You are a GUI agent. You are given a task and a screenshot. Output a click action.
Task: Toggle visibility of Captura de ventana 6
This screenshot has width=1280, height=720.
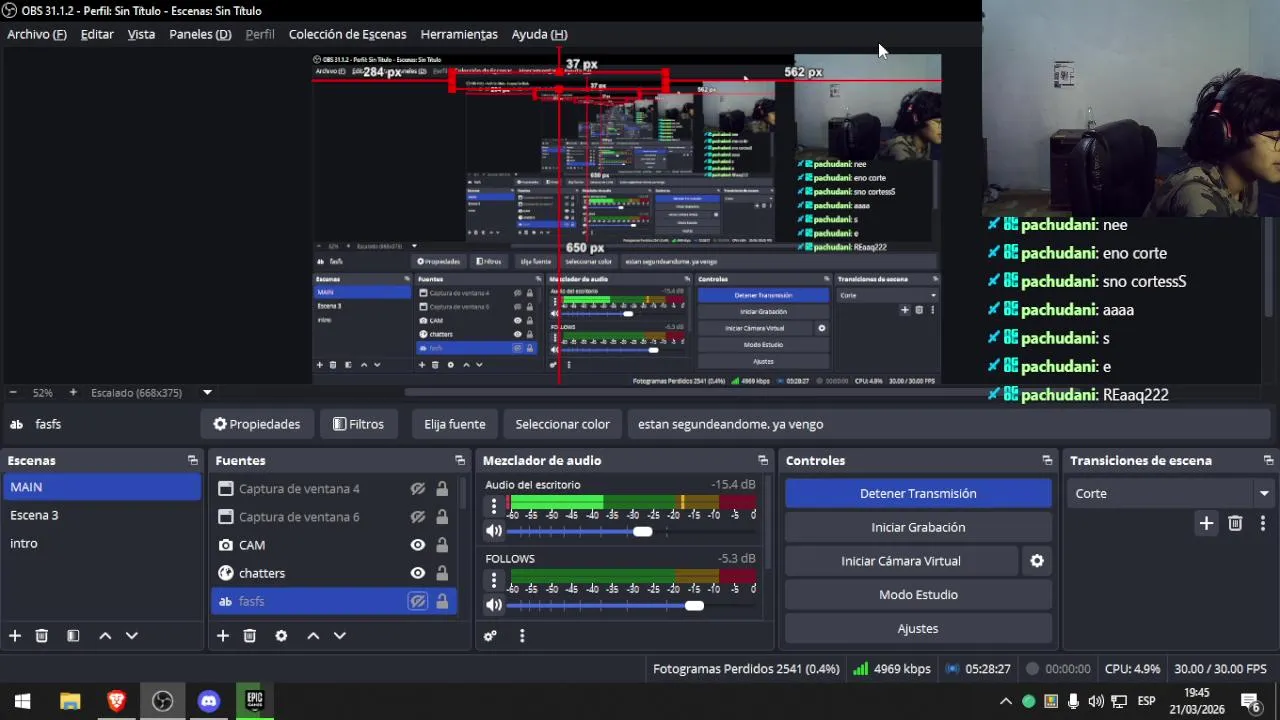pos(418,517)
